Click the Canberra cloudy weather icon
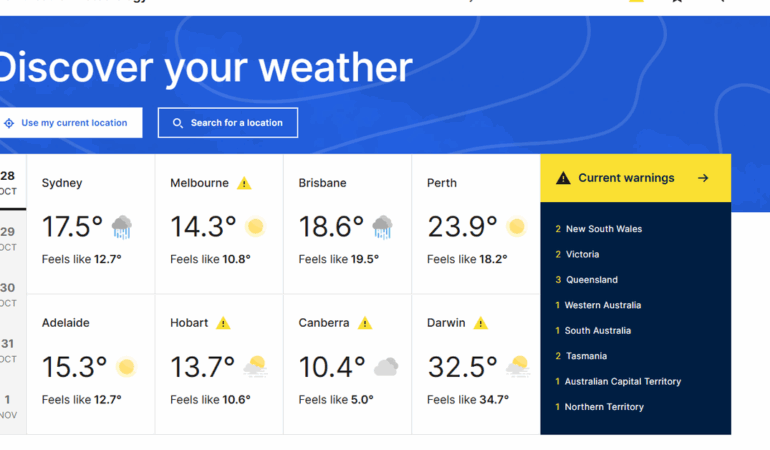Screen dimensions: 770x450 [x=386, y=367]
